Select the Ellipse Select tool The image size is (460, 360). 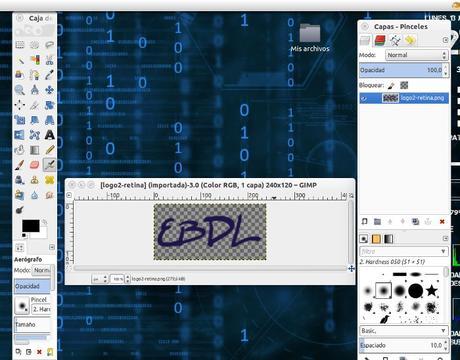35,45
